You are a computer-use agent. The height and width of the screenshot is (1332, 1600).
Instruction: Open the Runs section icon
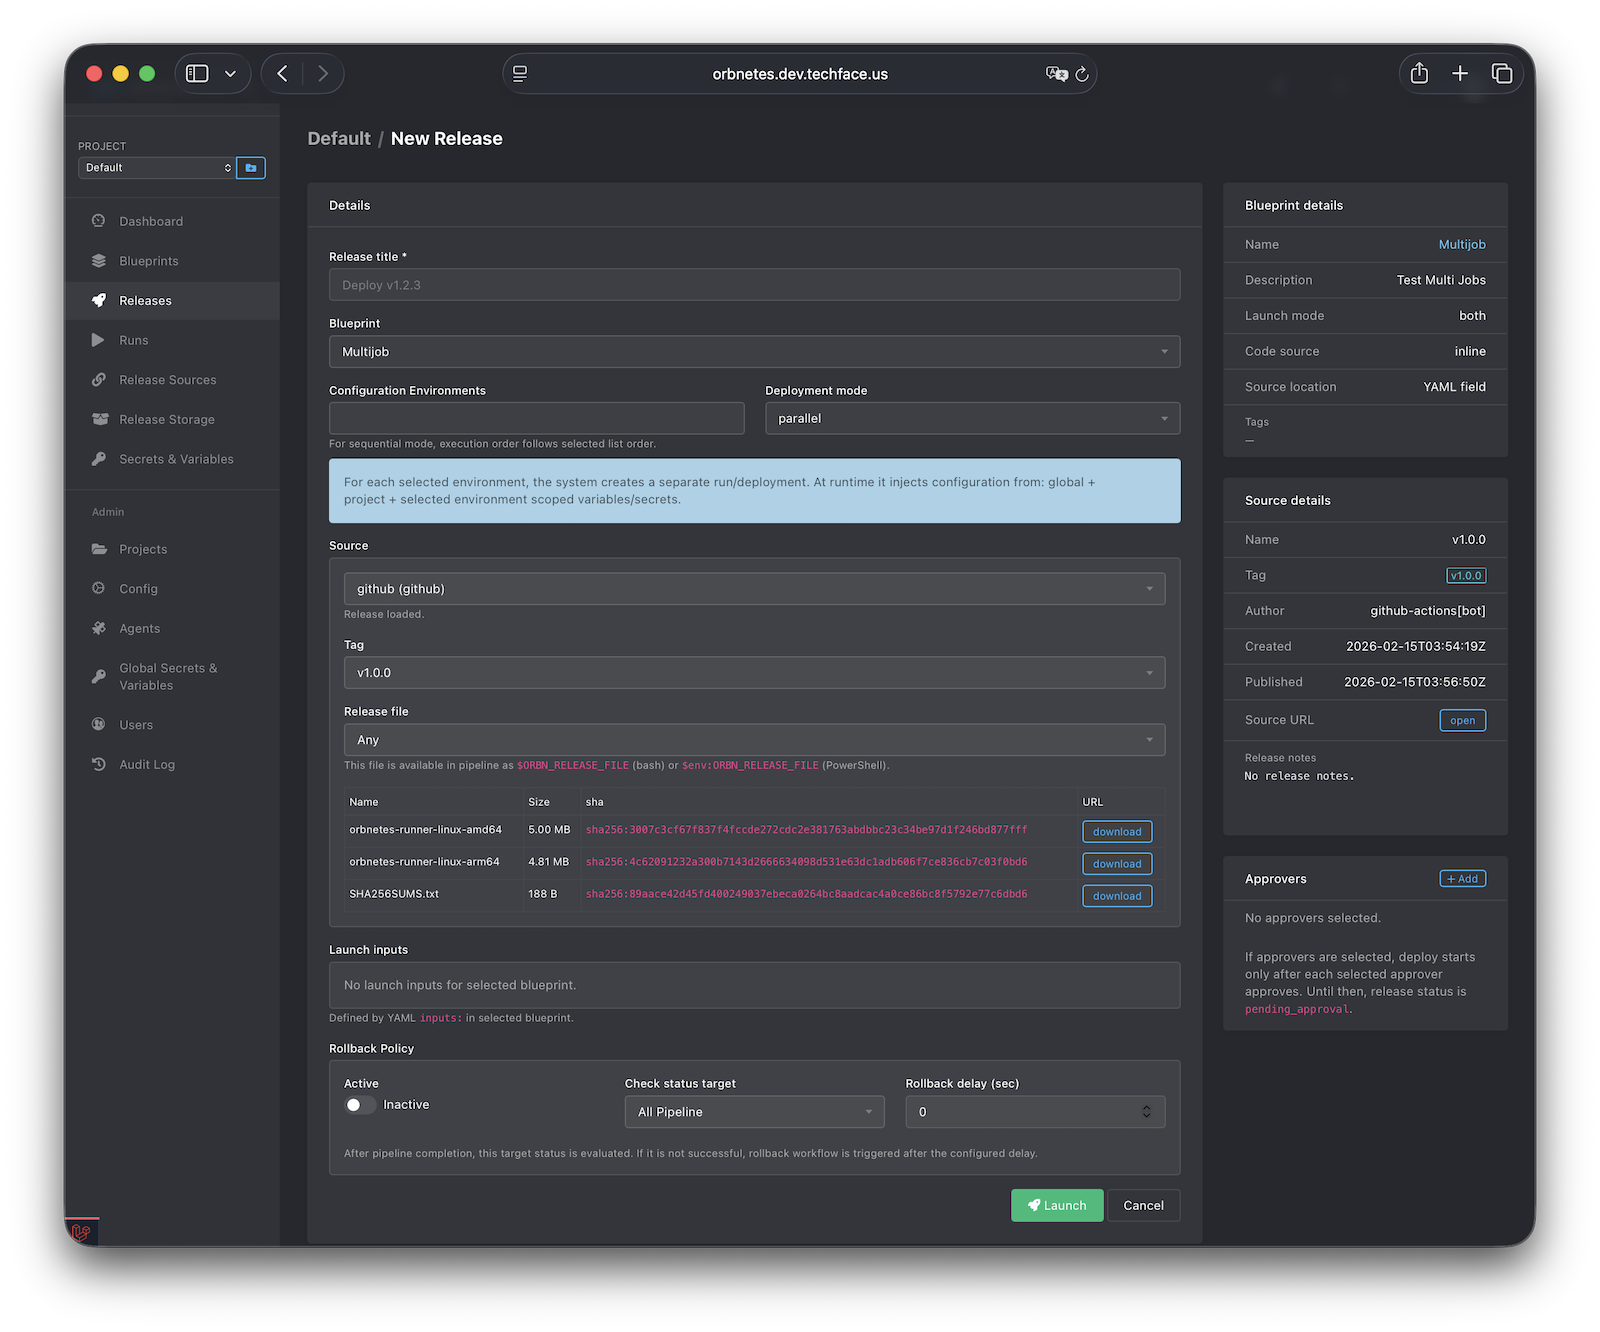coord(99,340)
